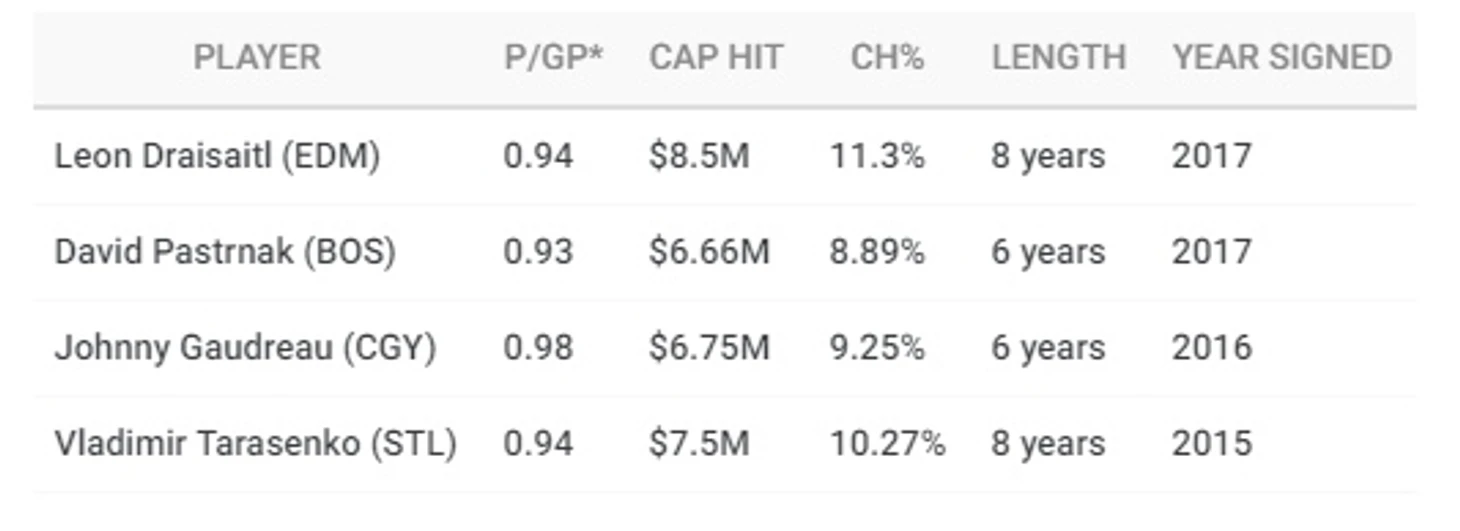This screenshot has width=1460, height=531.
Task: Click the $8.5M cap hit value
Action: click(x=698, y=156)
